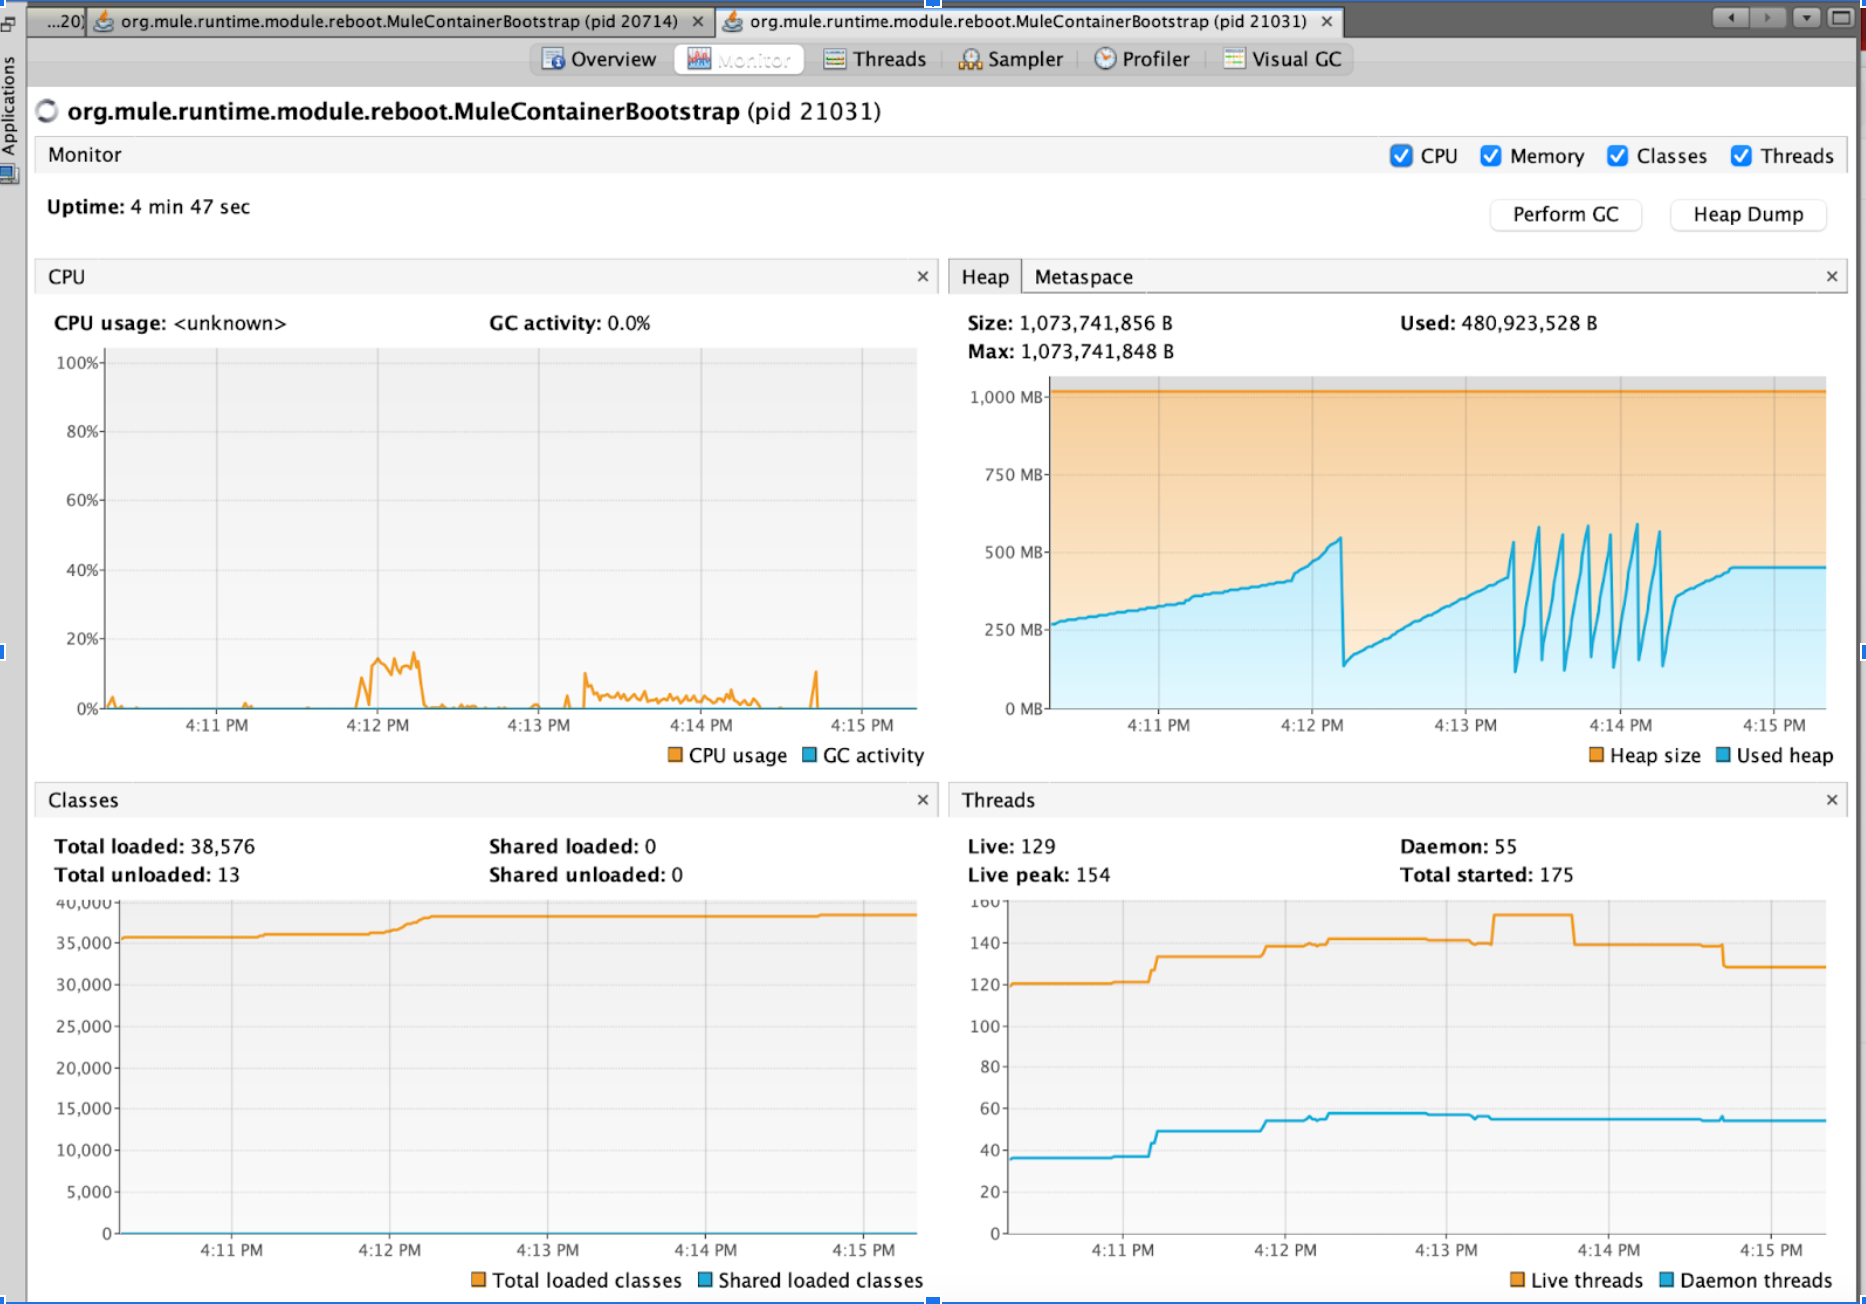Screen dimensions: 1866x1304
Task: Select the pid 21031 document tab
Action: coord(1028,21)
